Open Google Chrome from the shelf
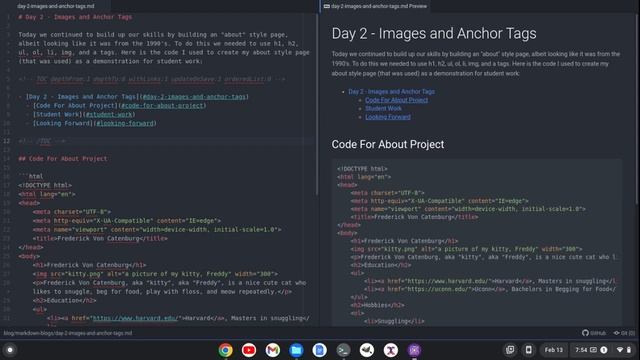Screen dimensions: 640x360 coord(225,350)
